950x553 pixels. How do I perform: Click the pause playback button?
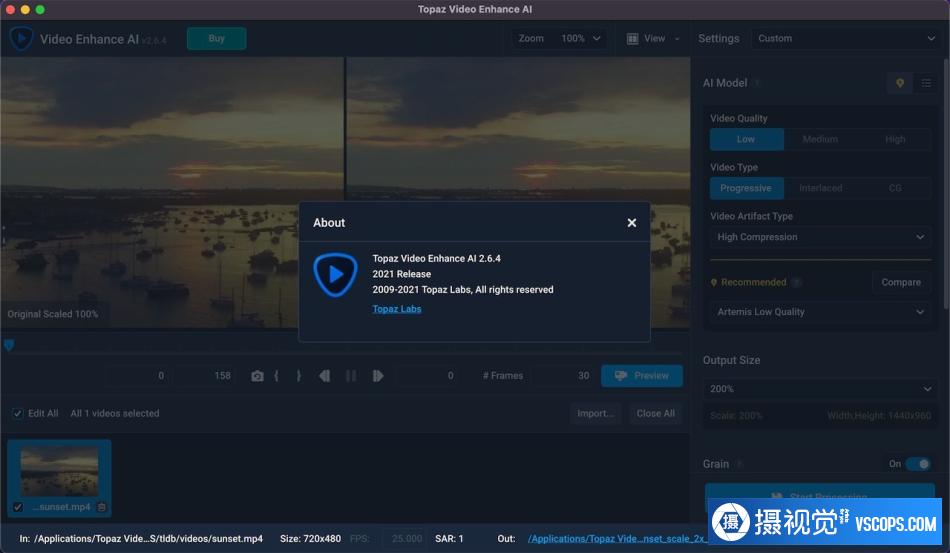351,376
